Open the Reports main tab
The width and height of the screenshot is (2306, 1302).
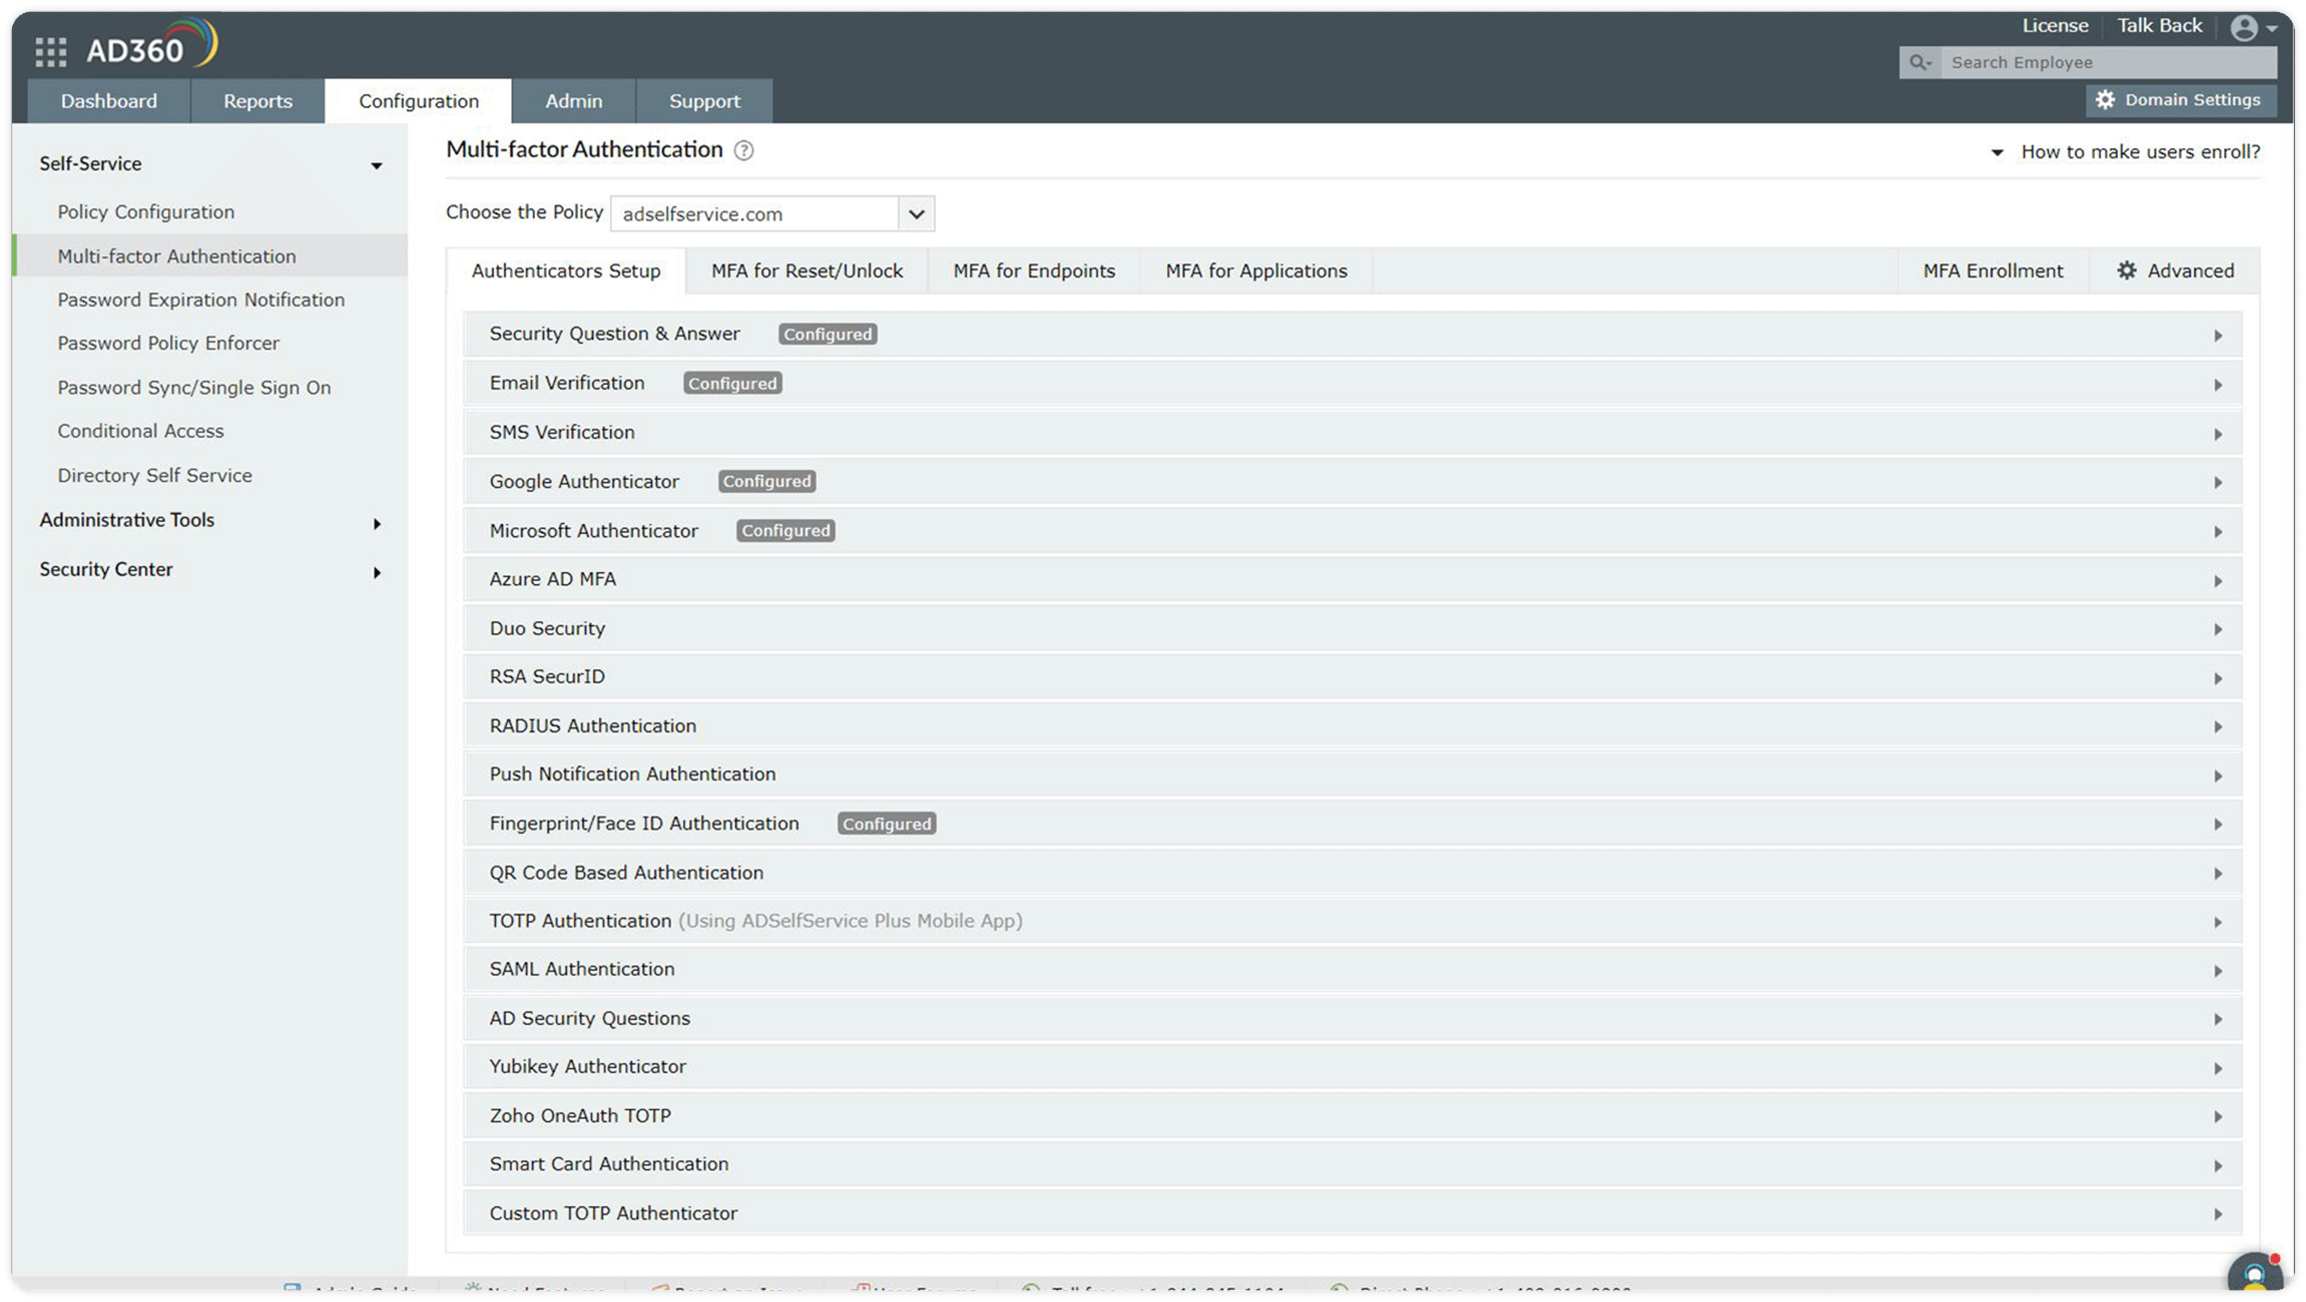tap(257, 101)
